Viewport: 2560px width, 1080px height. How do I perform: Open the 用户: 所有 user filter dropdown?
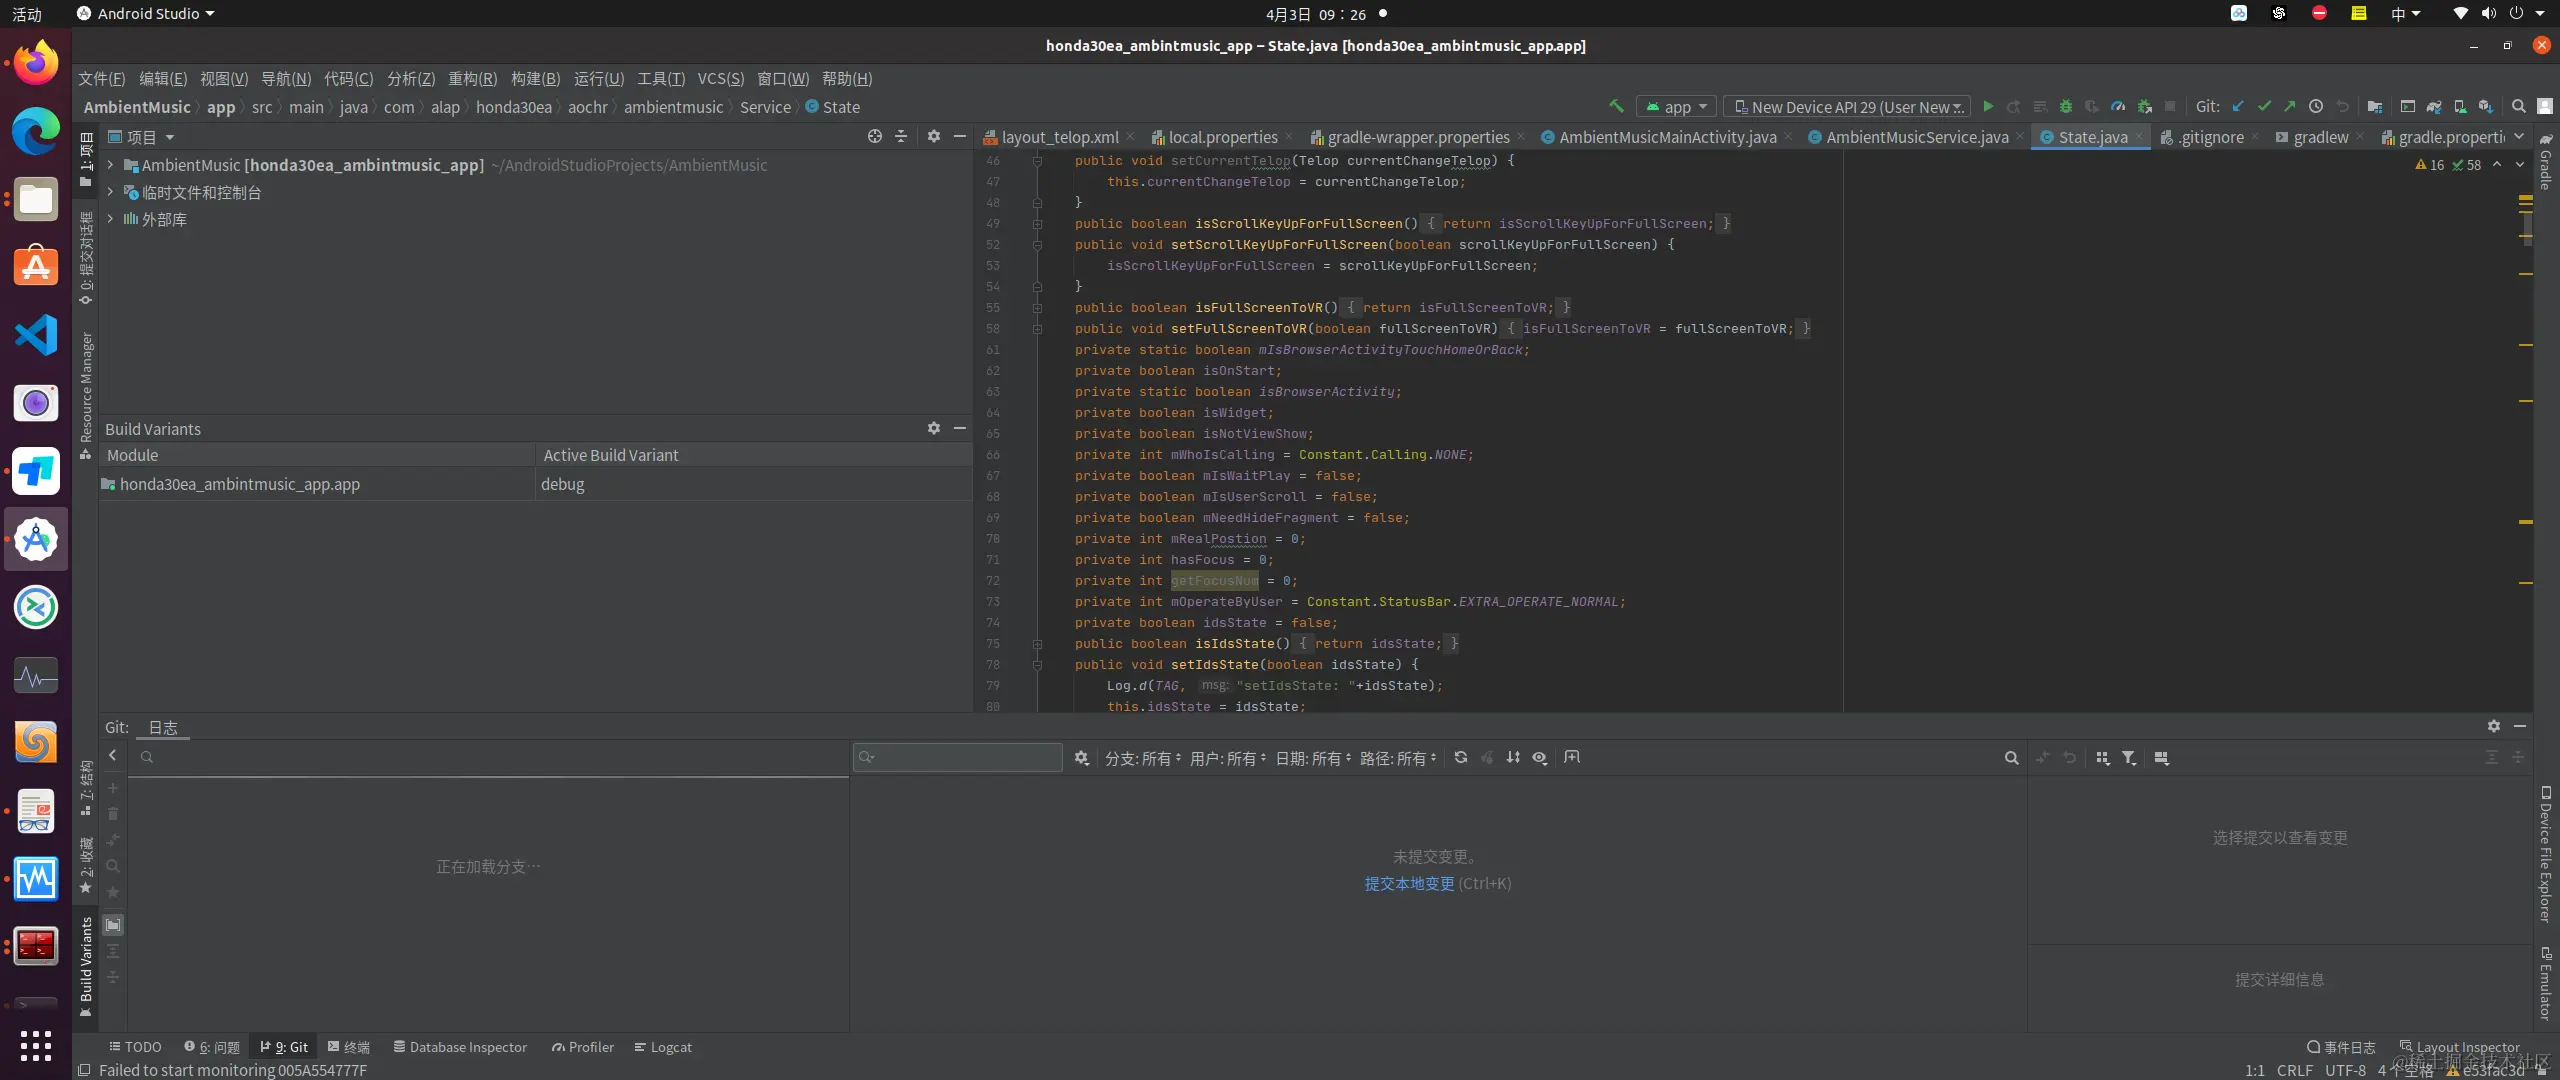1228,758
